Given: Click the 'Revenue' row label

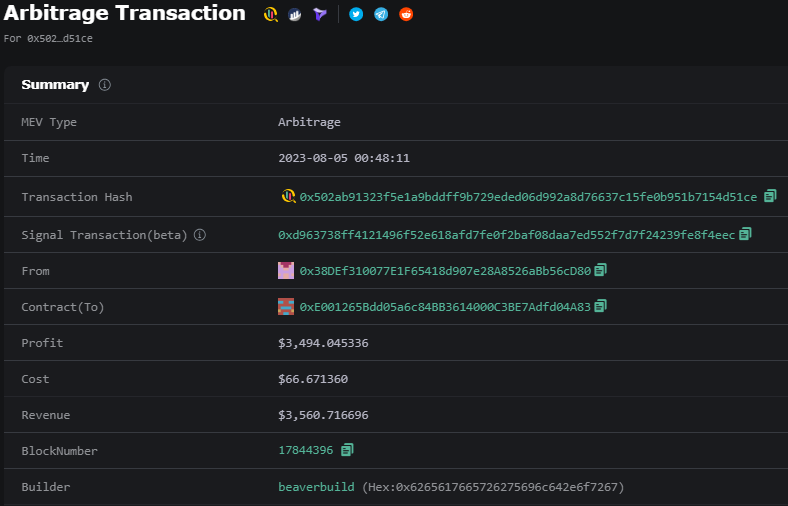Looking at the screenshot, I should click(x=46, y=415).
